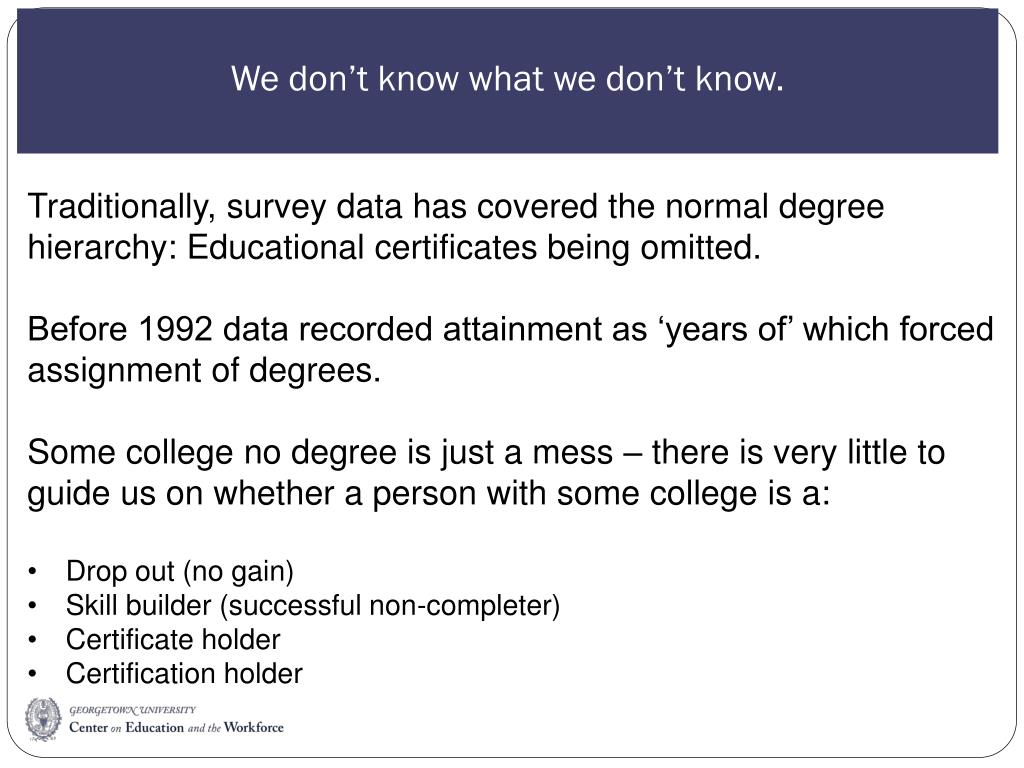The image size is (1024, 768).
Task: Click the words 'Educational certificates being omitted'
Action: coord(474,248)
